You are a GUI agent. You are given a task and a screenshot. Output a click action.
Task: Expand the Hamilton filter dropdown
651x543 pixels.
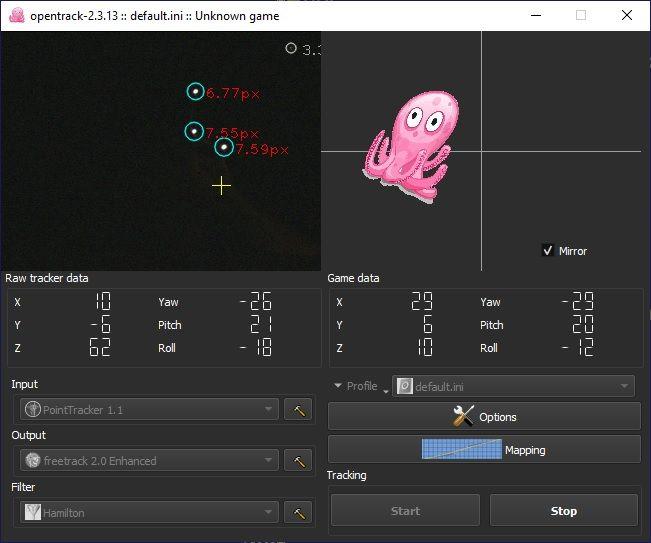pyautogui.click(x=149, y=513)
